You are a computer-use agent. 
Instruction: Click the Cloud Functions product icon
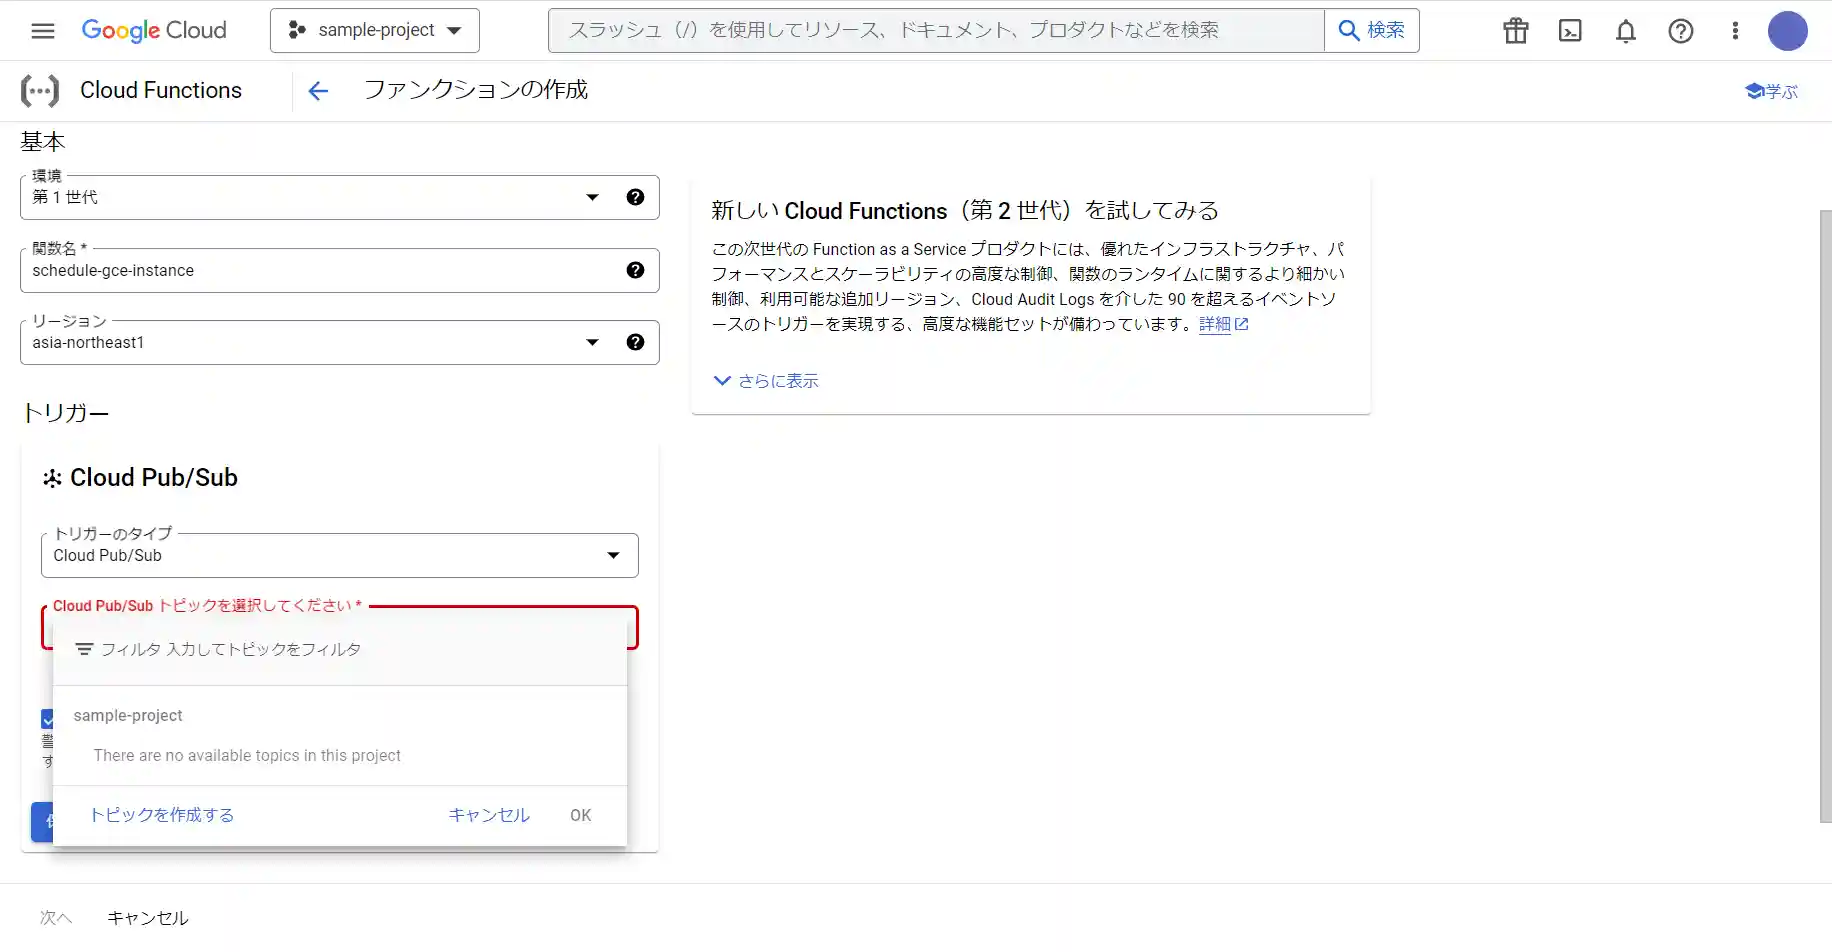point(40,90)
